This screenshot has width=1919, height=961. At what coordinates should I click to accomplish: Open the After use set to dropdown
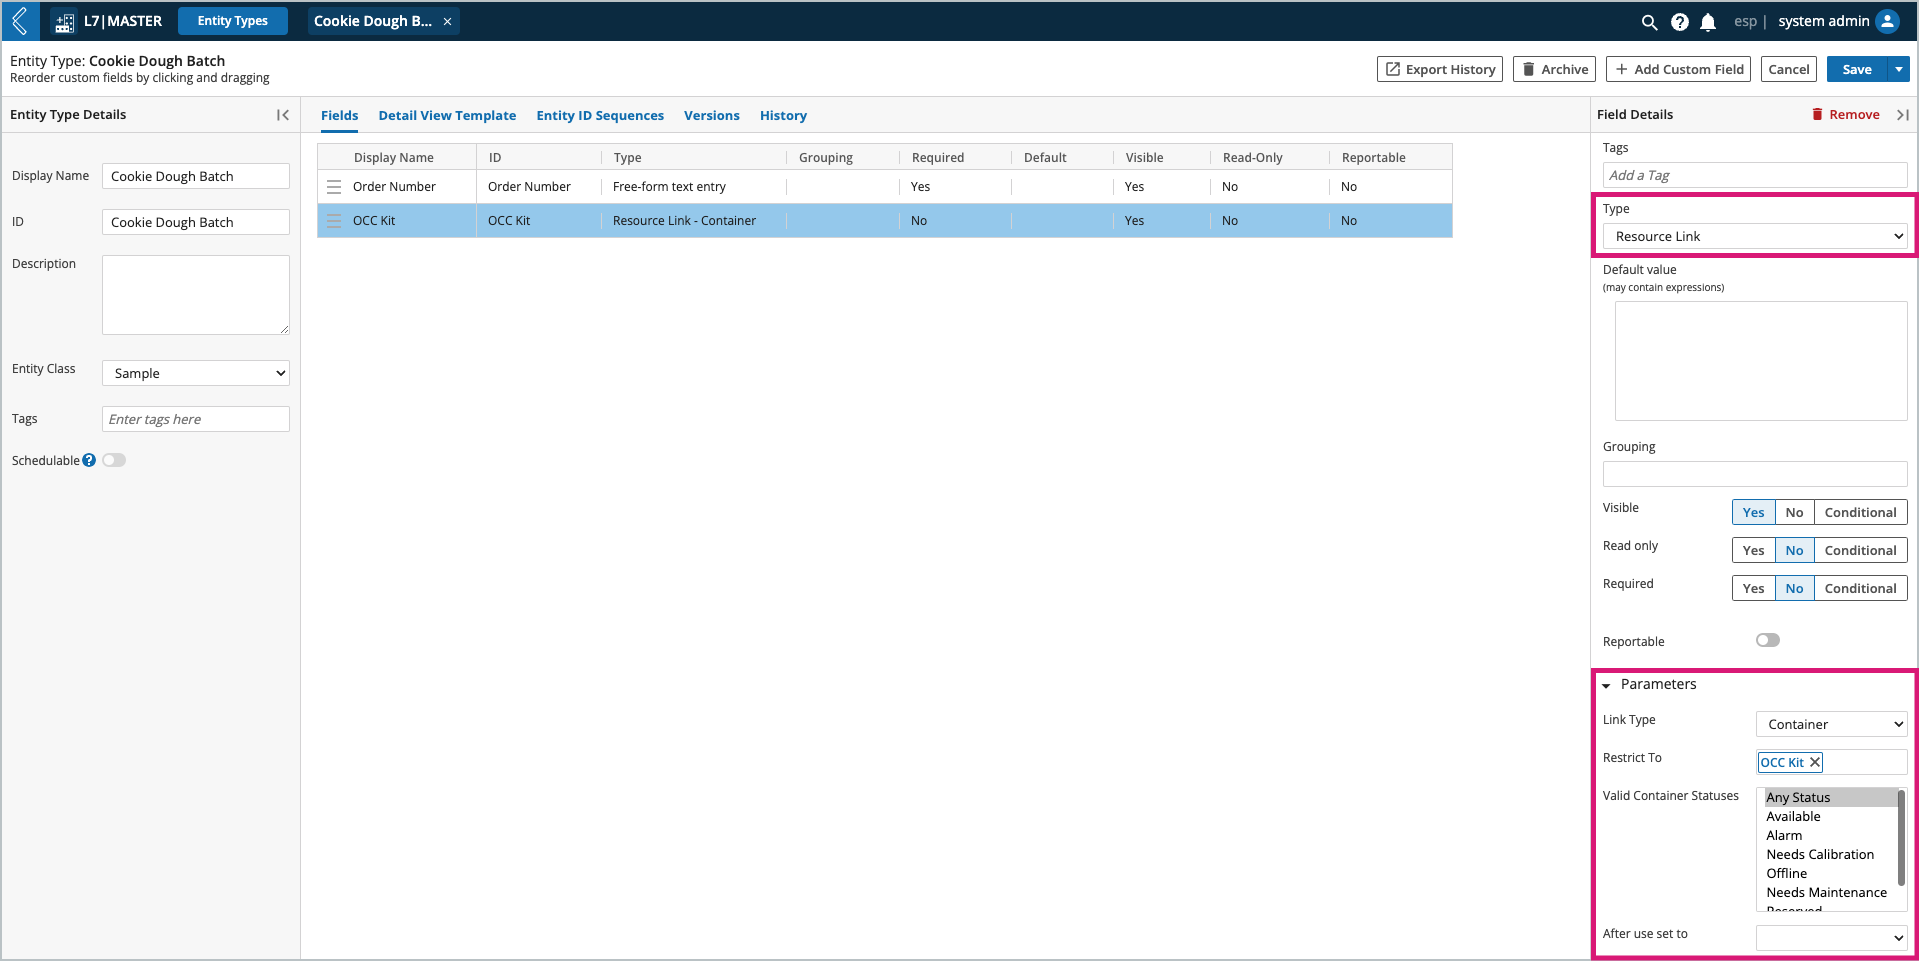pos(1832,938)
